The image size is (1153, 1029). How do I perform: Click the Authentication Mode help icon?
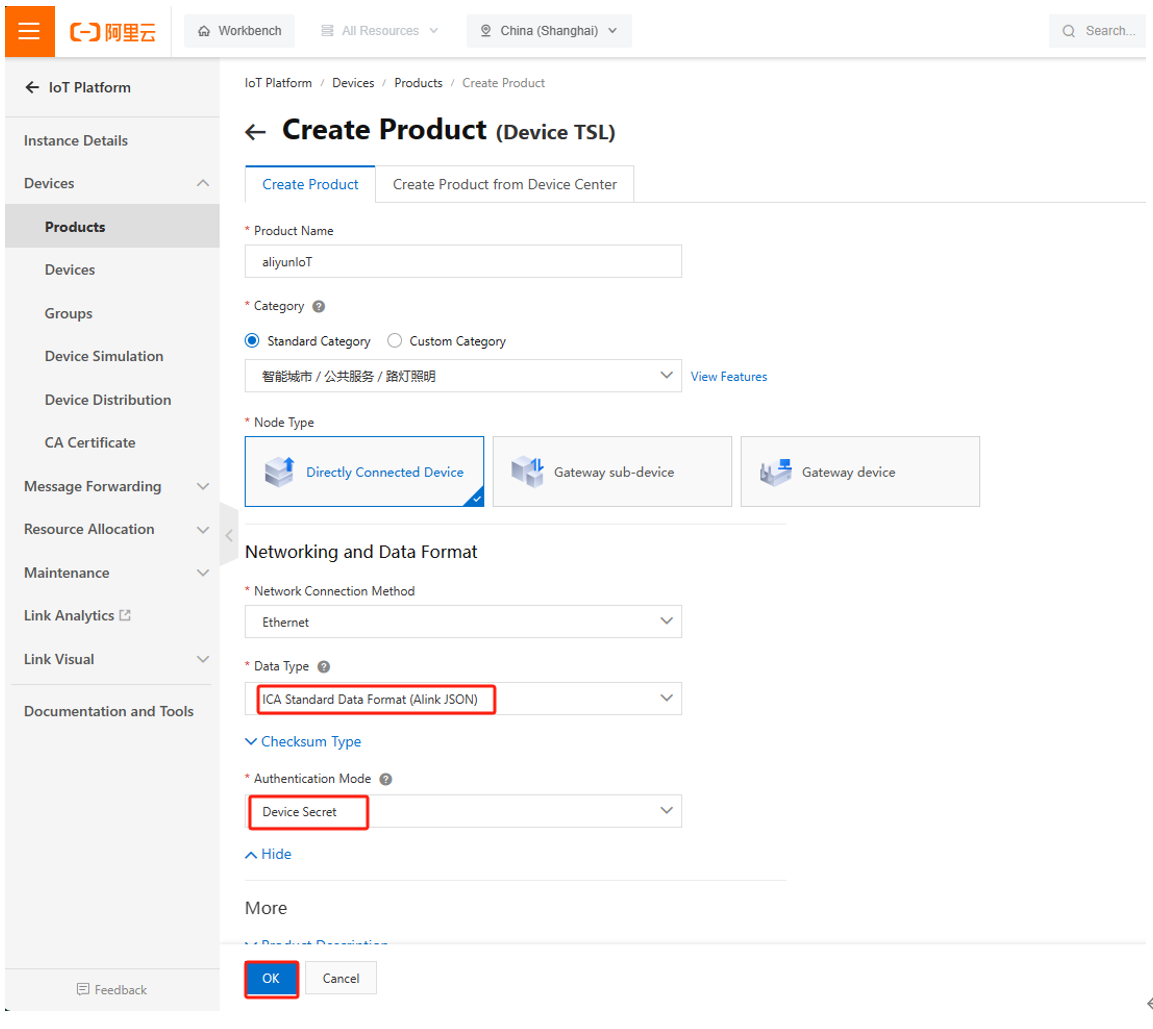(386, 779)
